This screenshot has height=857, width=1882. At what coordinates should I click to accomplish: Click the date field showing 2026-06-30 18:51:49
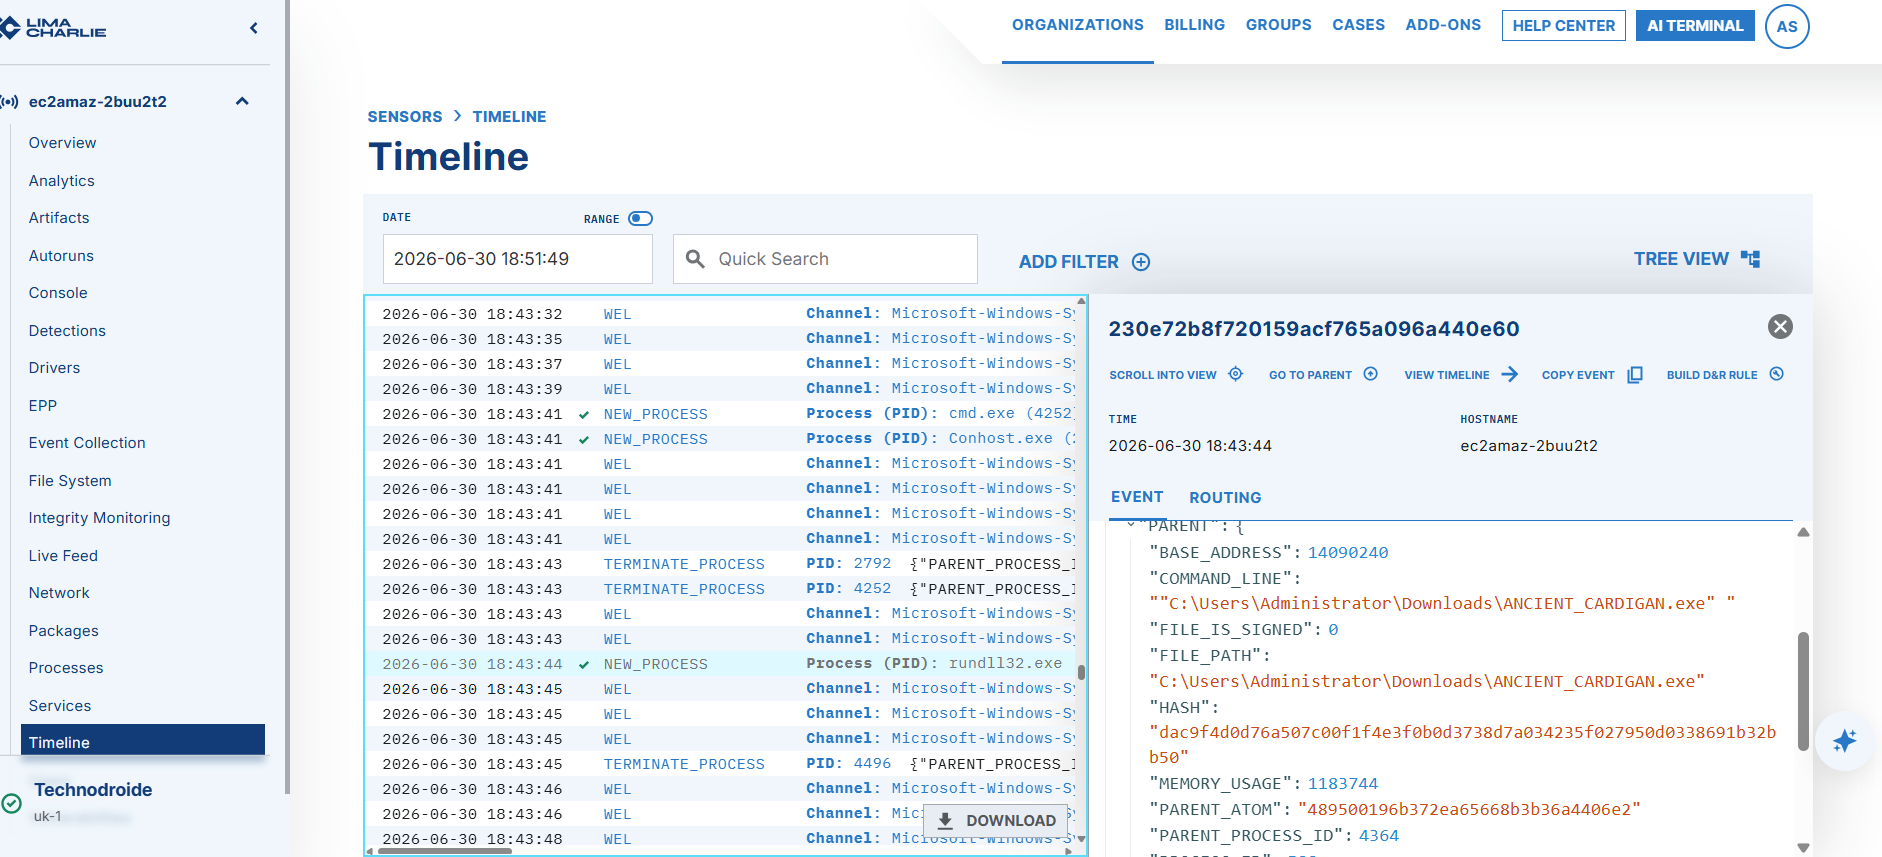[518, 259]
